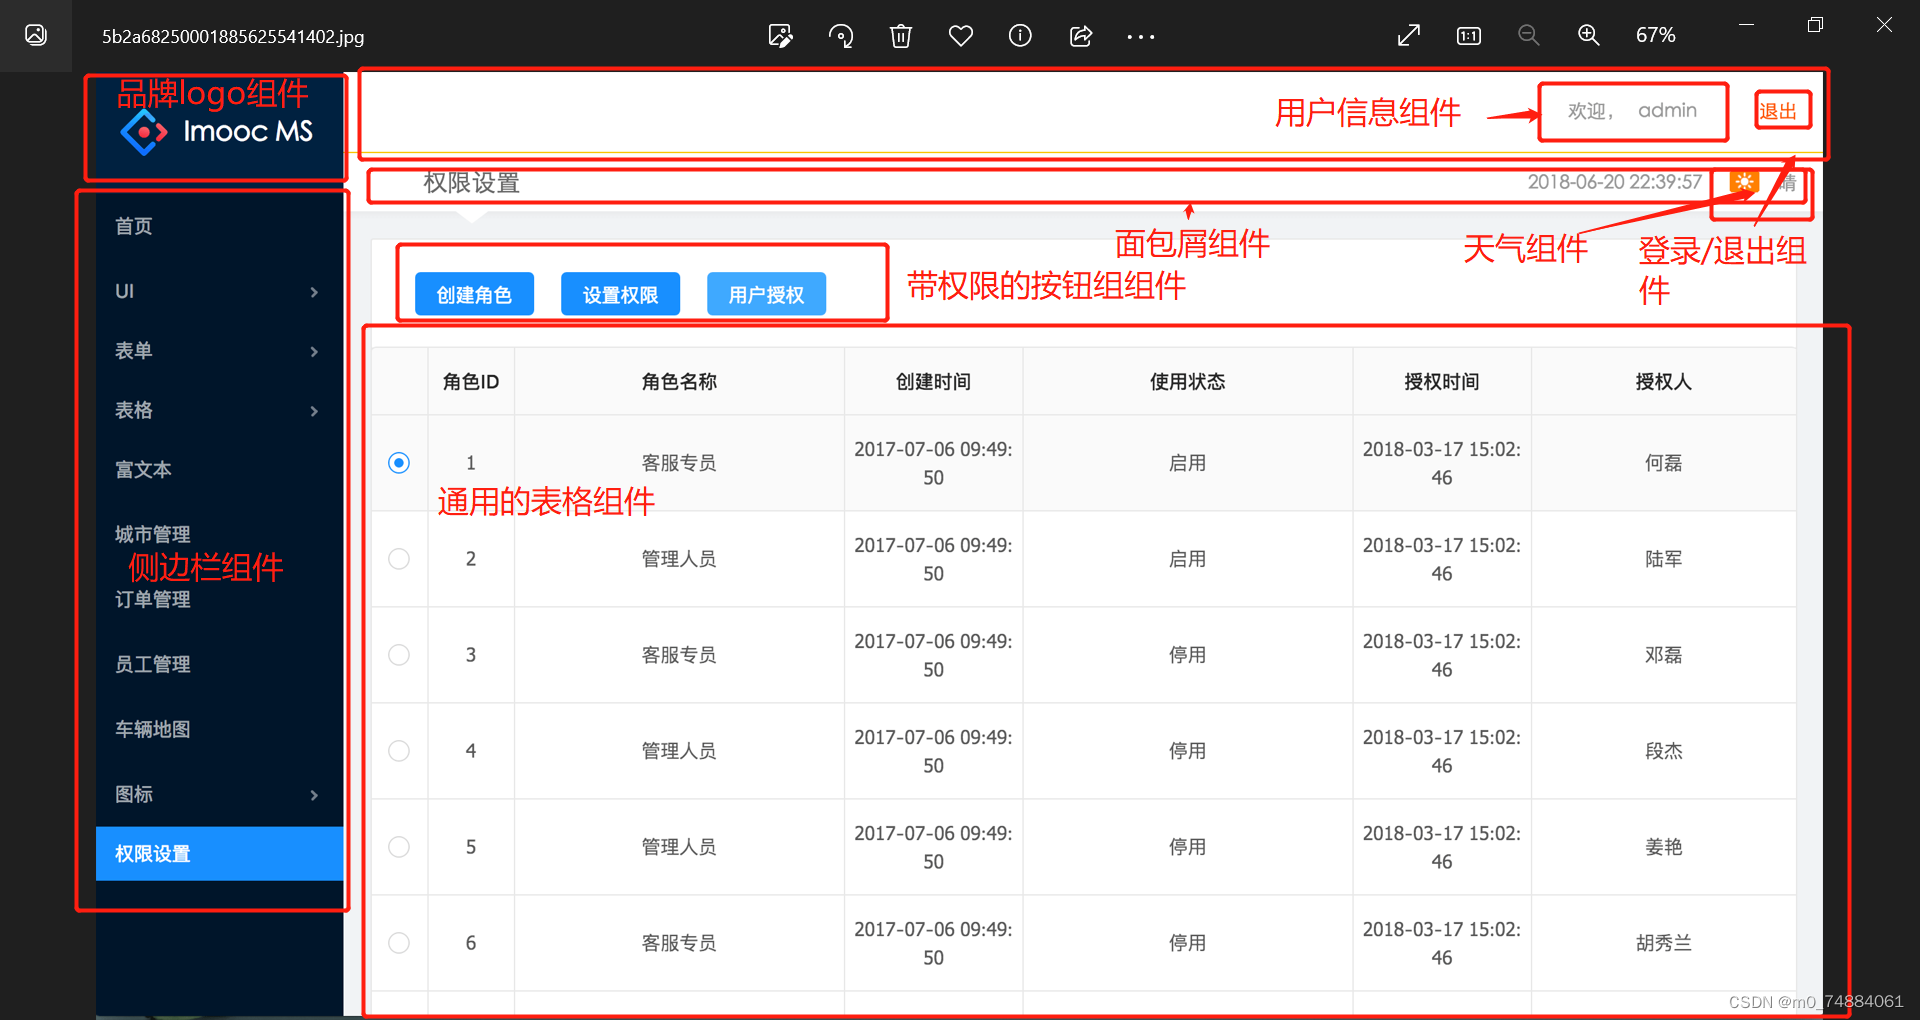Zoom in on the image
This screenshot has height=1020, width=1920.
pyautogui.click(x=1589, y=35)
